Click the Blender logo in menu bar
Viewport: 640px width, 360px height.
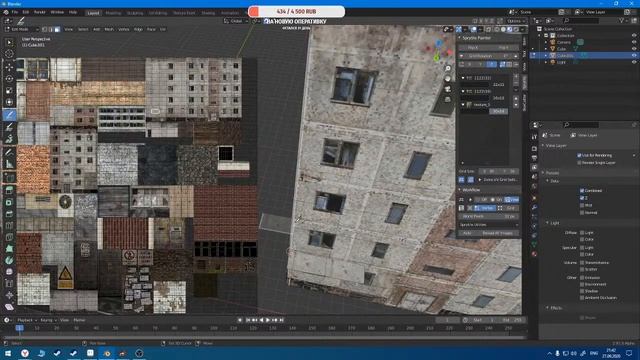point(6,12)
